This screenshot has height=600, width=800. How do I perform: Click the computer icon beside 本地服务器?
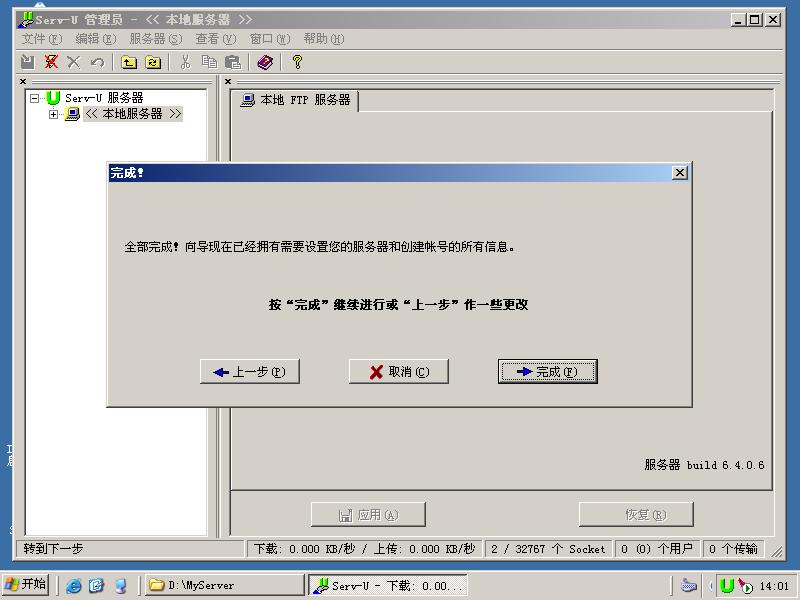(72, 113)
